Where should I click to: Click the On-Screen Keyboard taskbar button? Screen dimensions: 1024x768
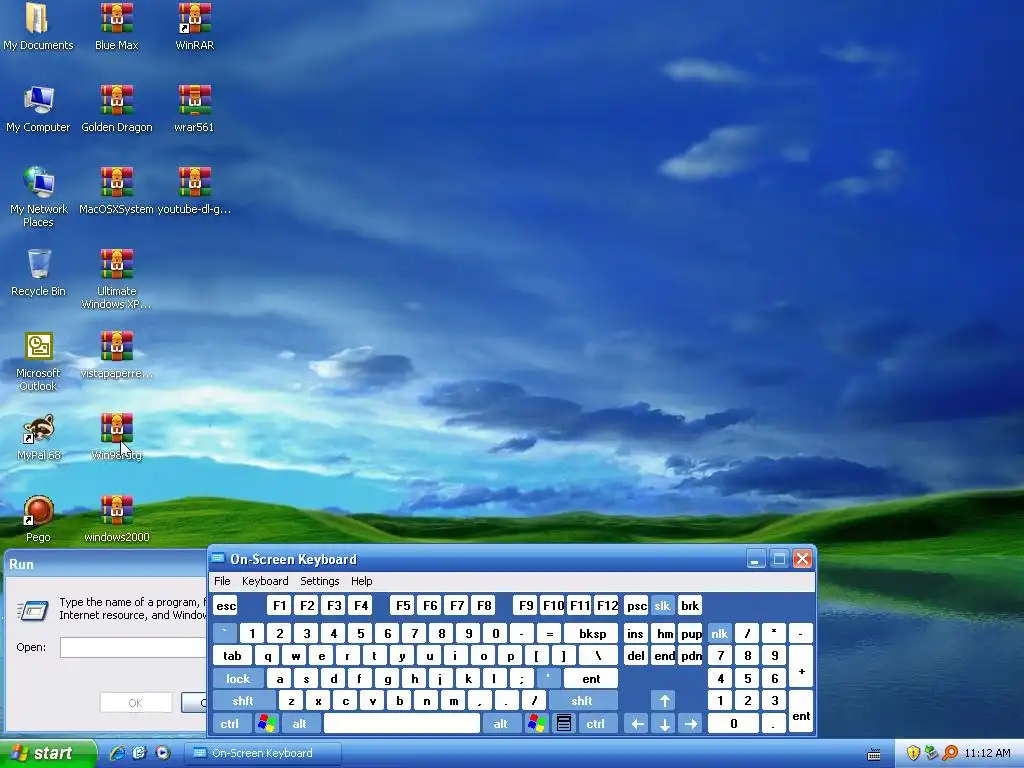pyautogui.click(x=263, y=753)
